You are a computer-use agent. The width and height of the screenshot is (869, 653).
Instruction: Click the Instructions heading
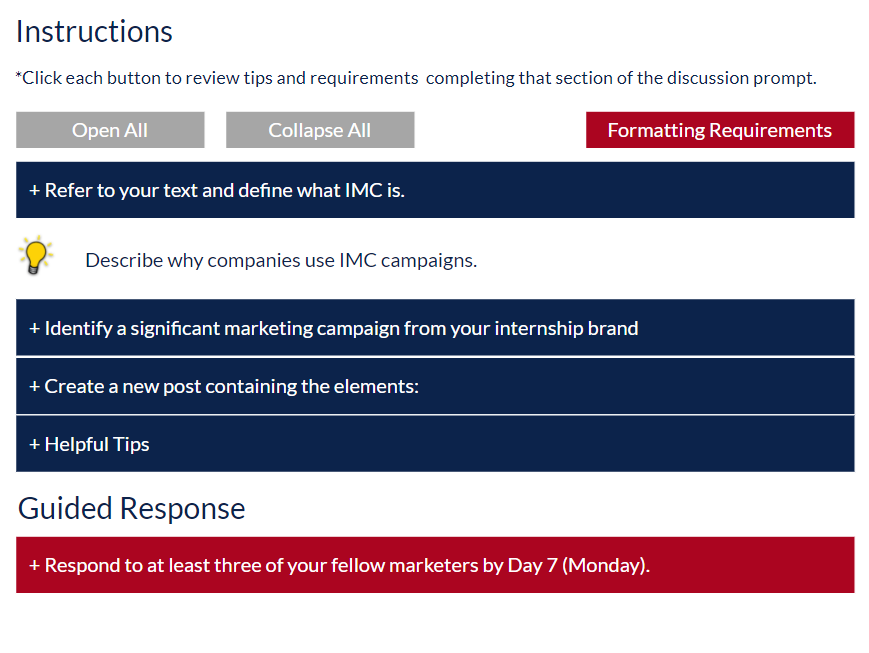[94, 32]
